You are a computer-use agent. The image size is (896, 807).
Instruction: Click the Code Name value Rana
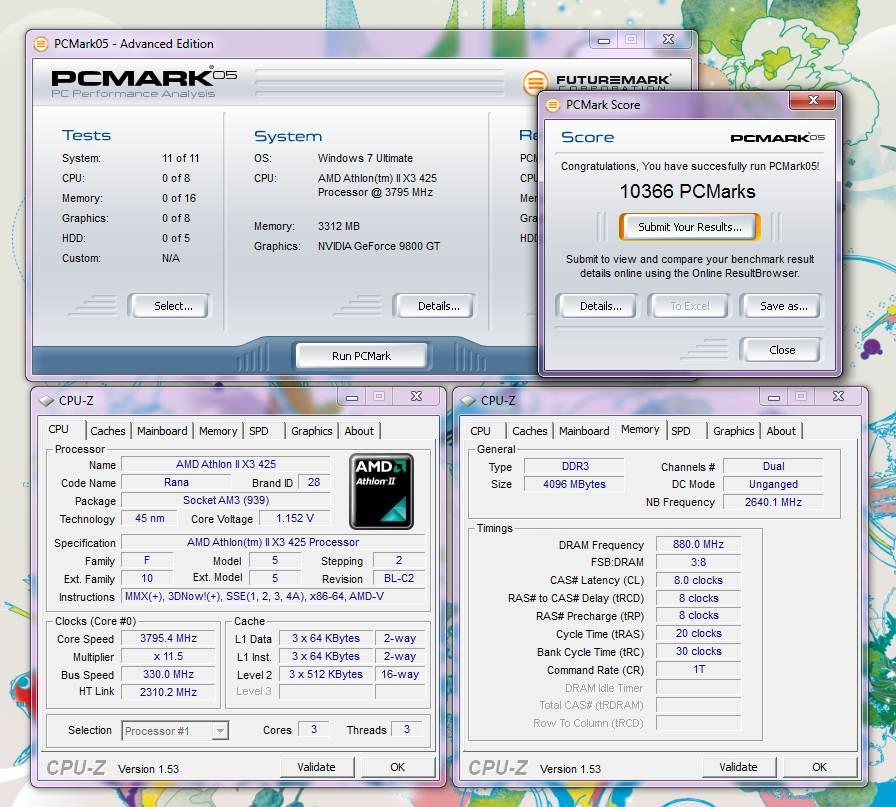[177, 482]
